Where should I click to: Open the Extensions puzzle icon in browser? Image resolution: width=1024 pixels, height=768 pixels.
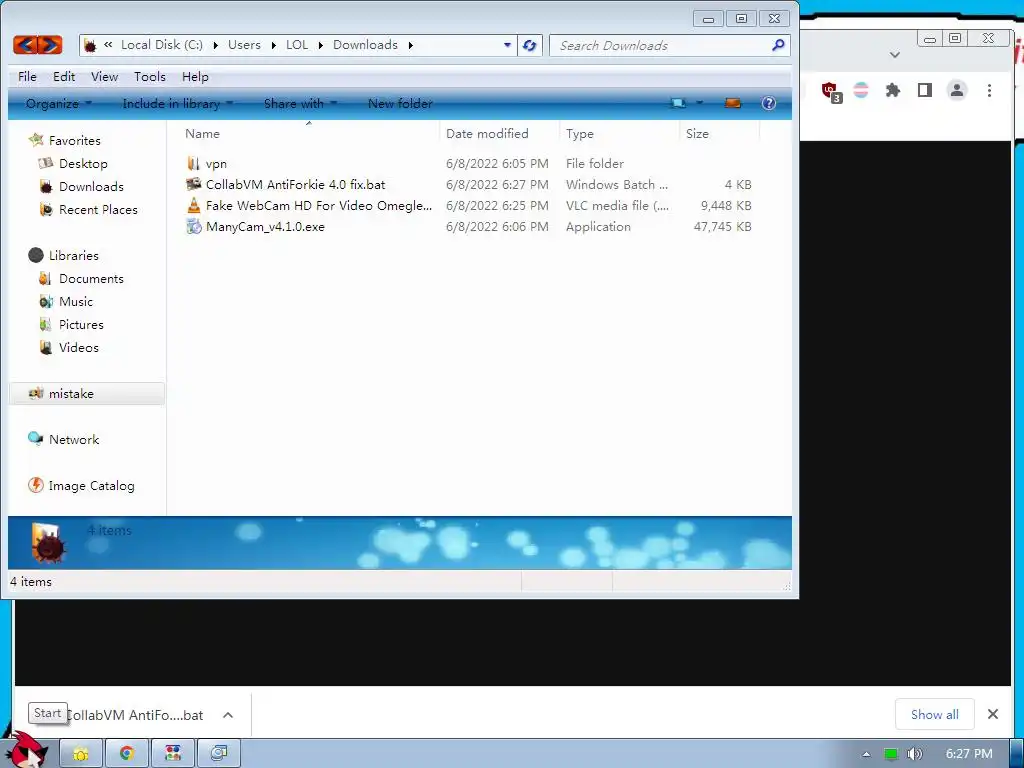coord(893,90)
